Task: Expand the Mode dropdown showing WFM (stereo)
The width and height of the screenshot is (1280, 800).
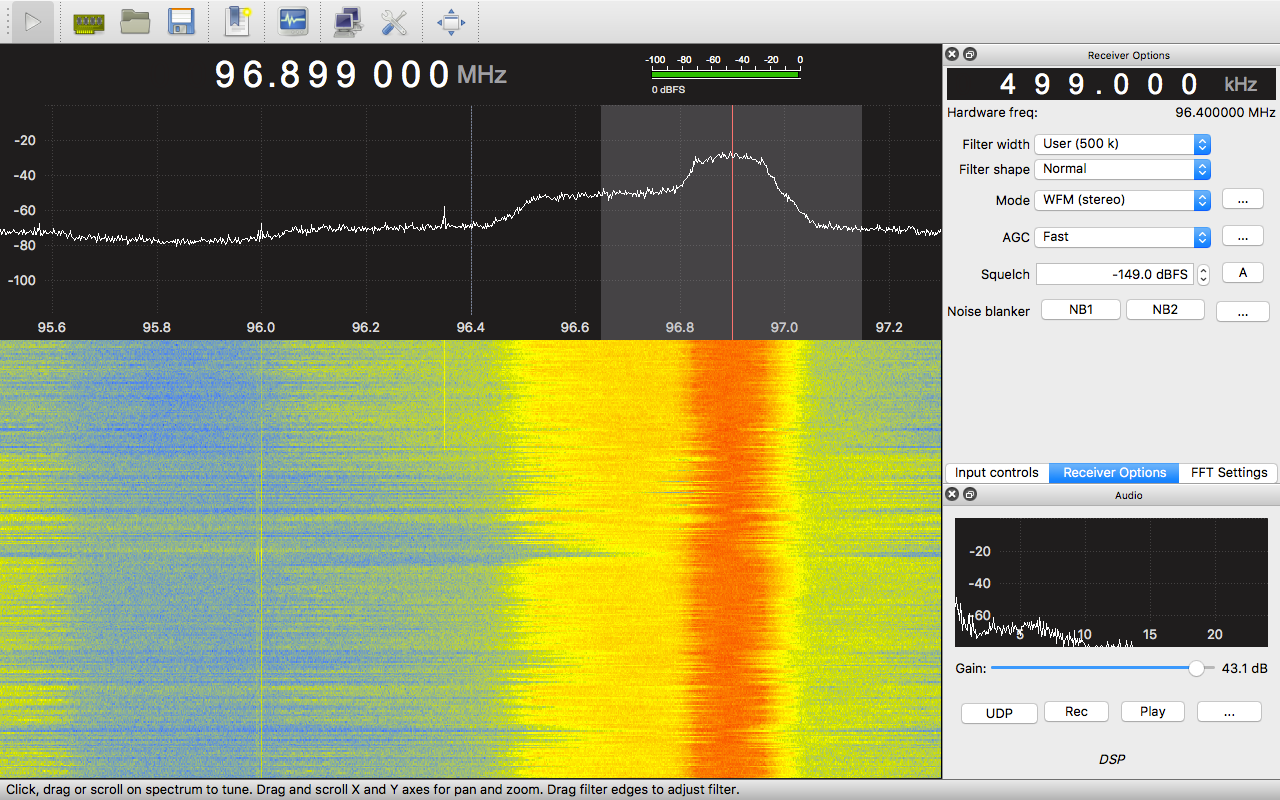Action: [x=1122, y=200]
